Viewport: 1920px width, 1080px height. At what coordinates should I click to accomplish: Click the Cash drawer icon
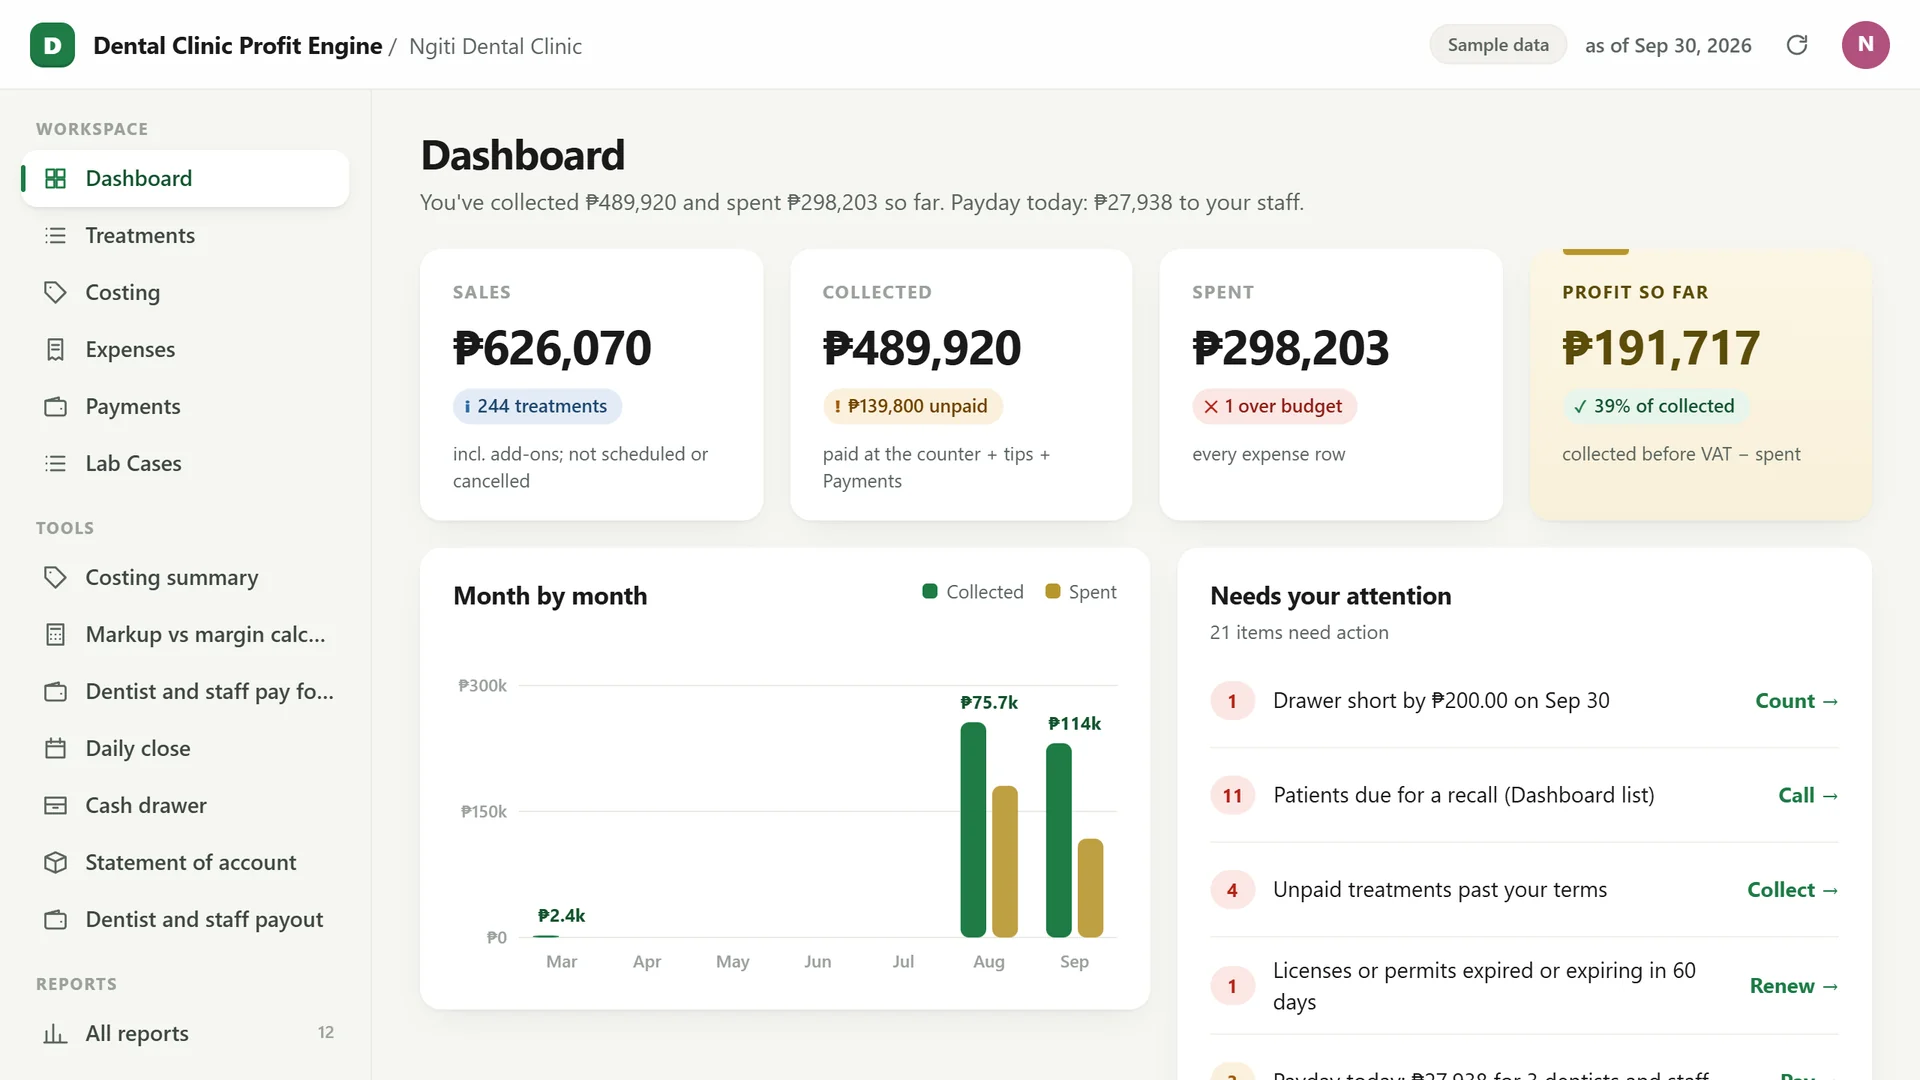click(56, 805)
